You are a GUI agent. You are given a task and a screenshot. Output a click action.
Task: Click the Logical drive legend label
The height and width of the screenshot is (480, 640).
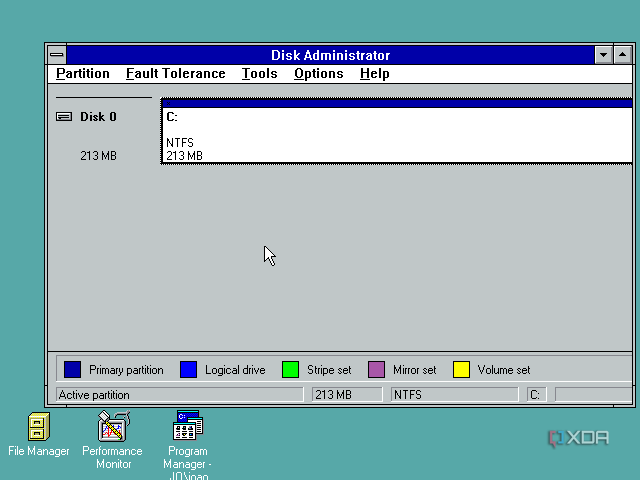235,370
